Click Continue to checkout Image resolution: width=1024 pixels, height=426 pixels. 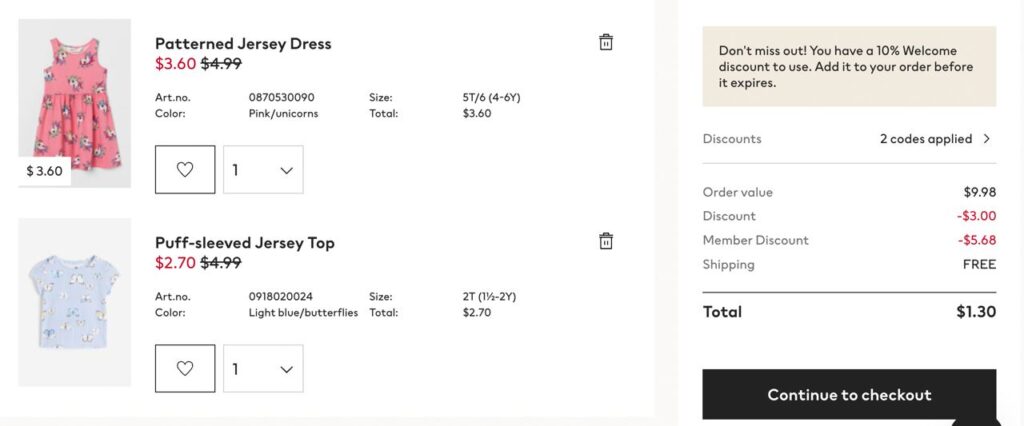(x=849, y=395)
